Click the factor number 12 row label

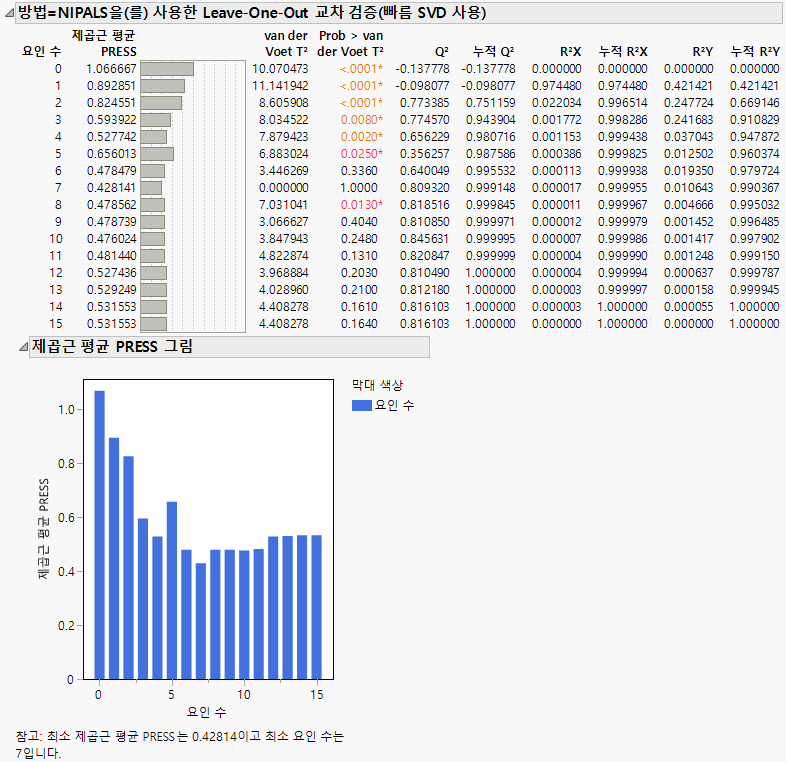pyautogui.click(x=56, y=273)
